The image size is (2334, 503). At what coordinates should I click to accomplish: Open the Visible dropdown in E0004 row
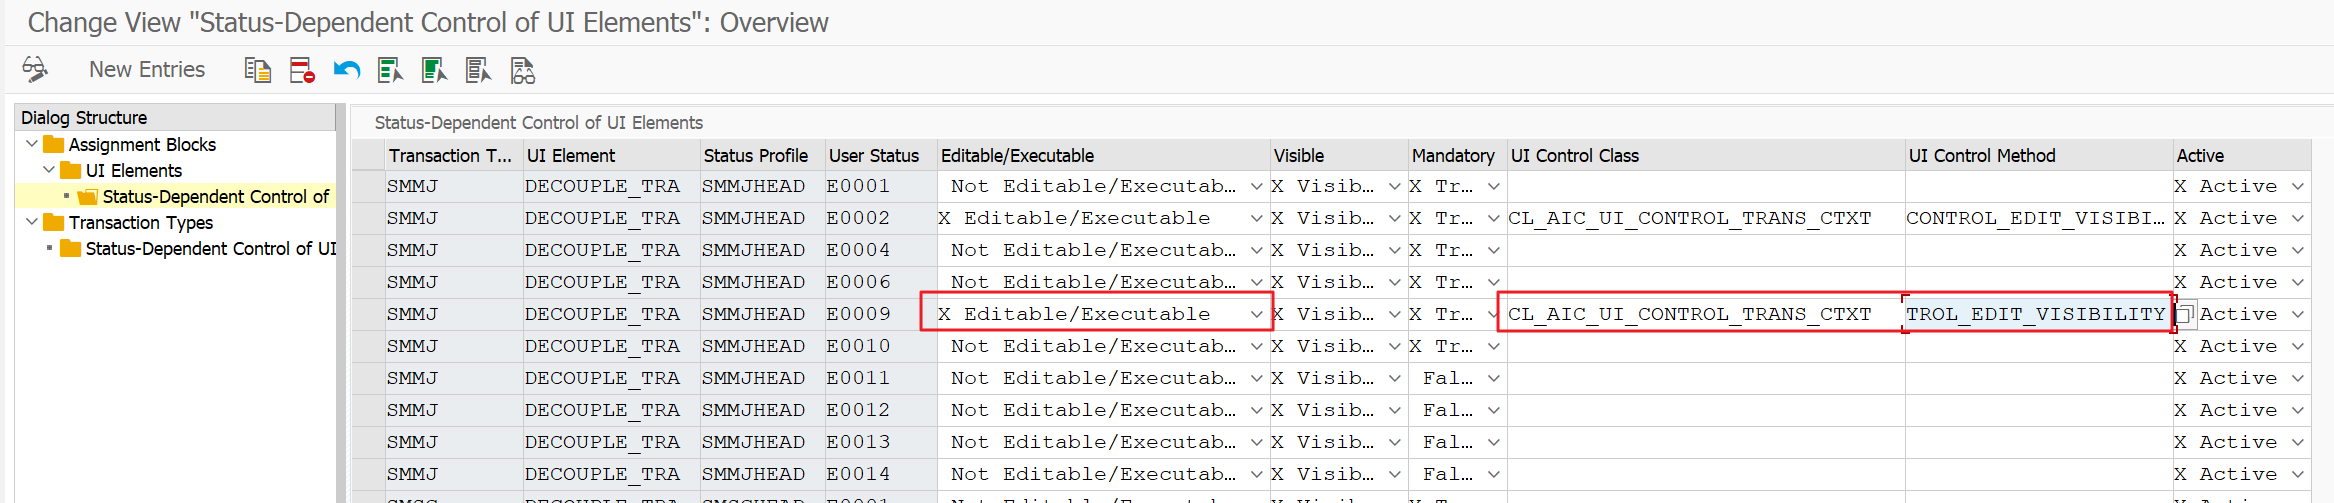pyautogui.click(x=1394, y=251)
